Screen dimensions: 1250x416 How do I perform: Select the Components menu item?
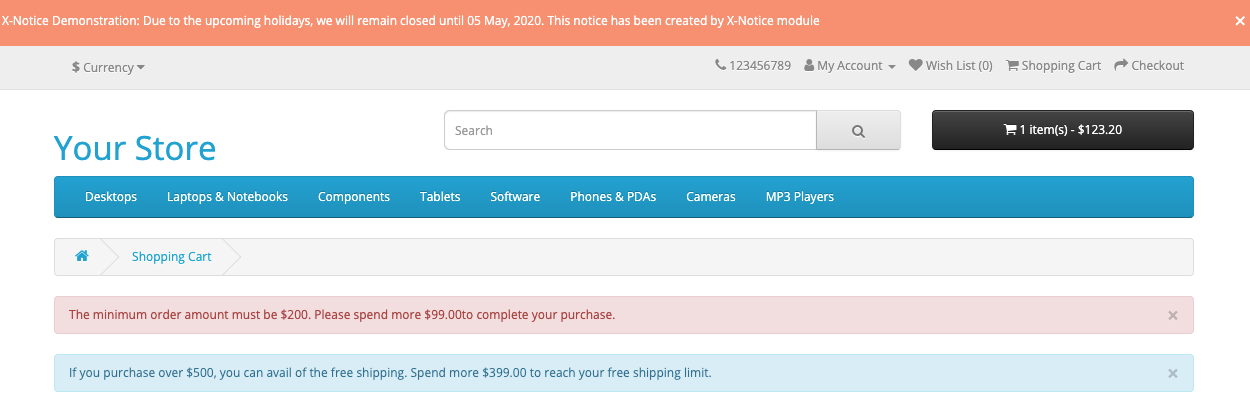click(354, 197)
